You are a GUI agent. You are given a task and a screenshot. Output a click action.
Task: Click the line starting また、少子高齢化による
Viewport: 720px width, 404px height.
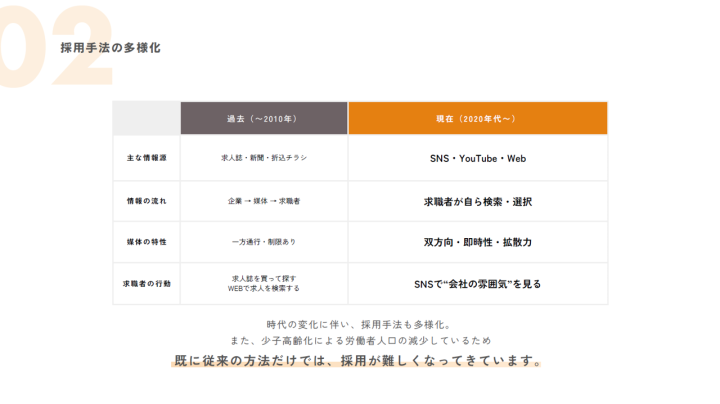coord(360,341)
